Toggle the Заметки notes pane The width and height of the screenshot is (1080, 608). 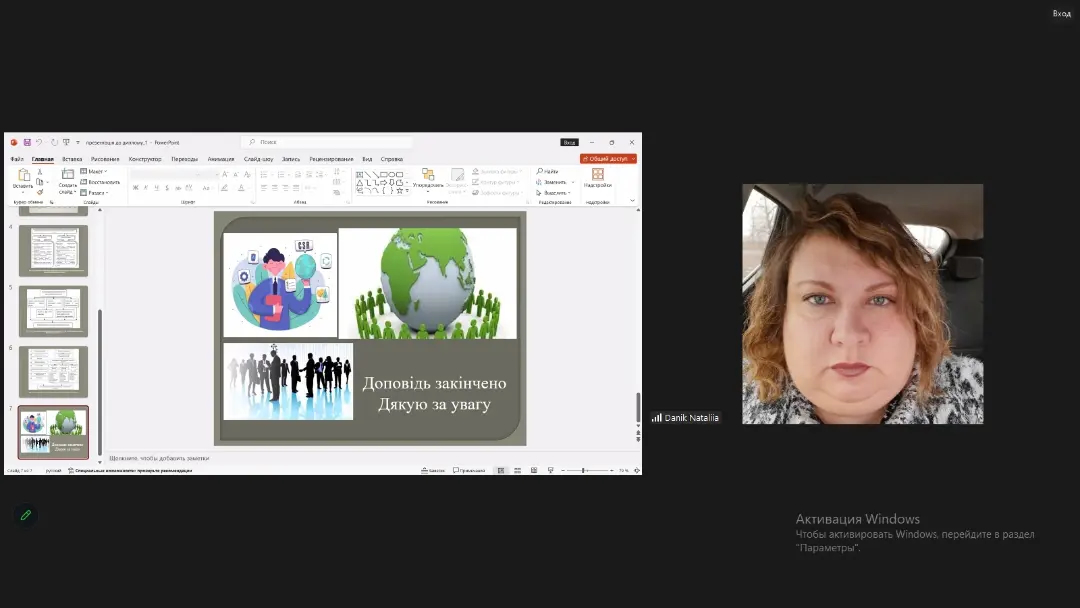pos(433,470)
